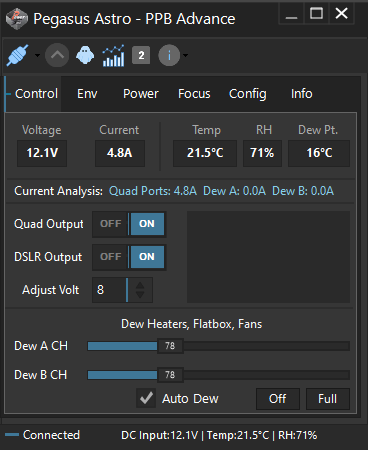The height and width of the screenshot is (450, 368).
Task: Click the Pegasus Astro app logo
Action: 17,19
